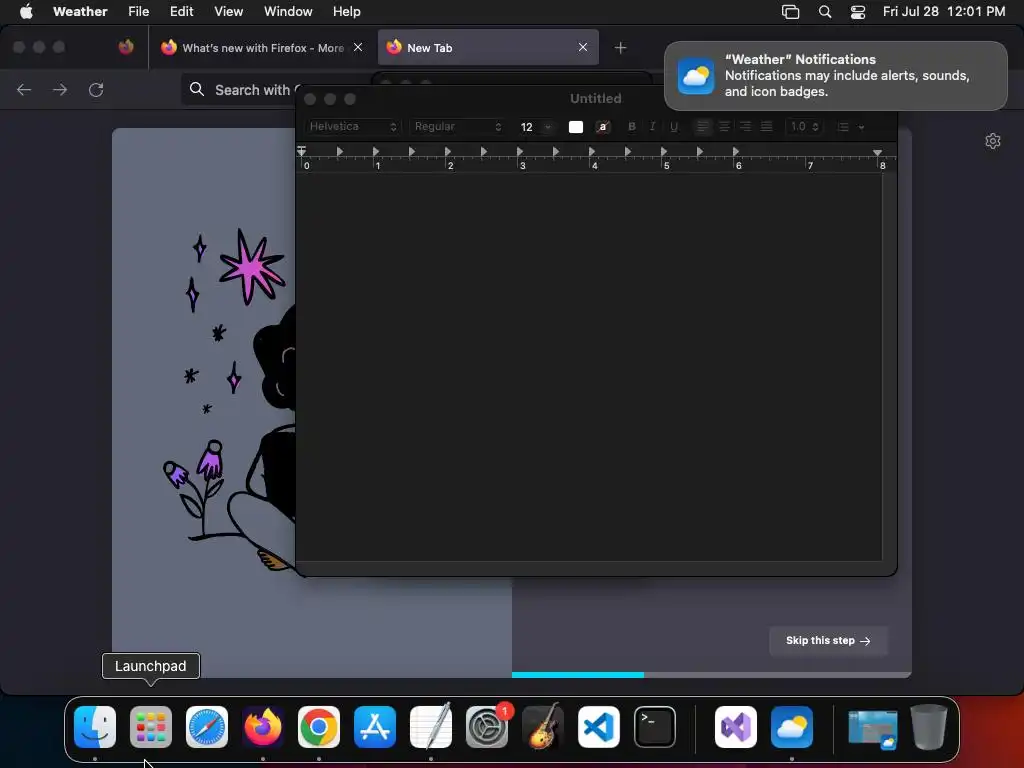Open the Helvetica font family dropdown

click(353, 127)
